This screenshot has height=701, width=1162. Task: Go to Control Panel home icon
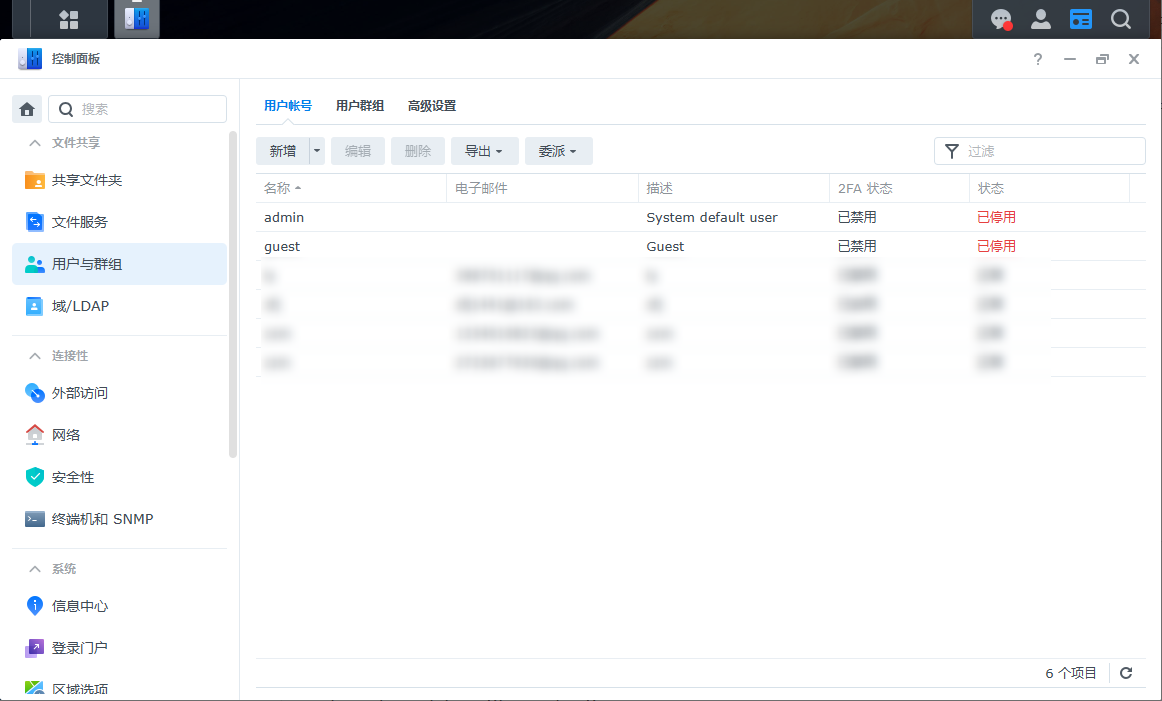click(27, 109)
